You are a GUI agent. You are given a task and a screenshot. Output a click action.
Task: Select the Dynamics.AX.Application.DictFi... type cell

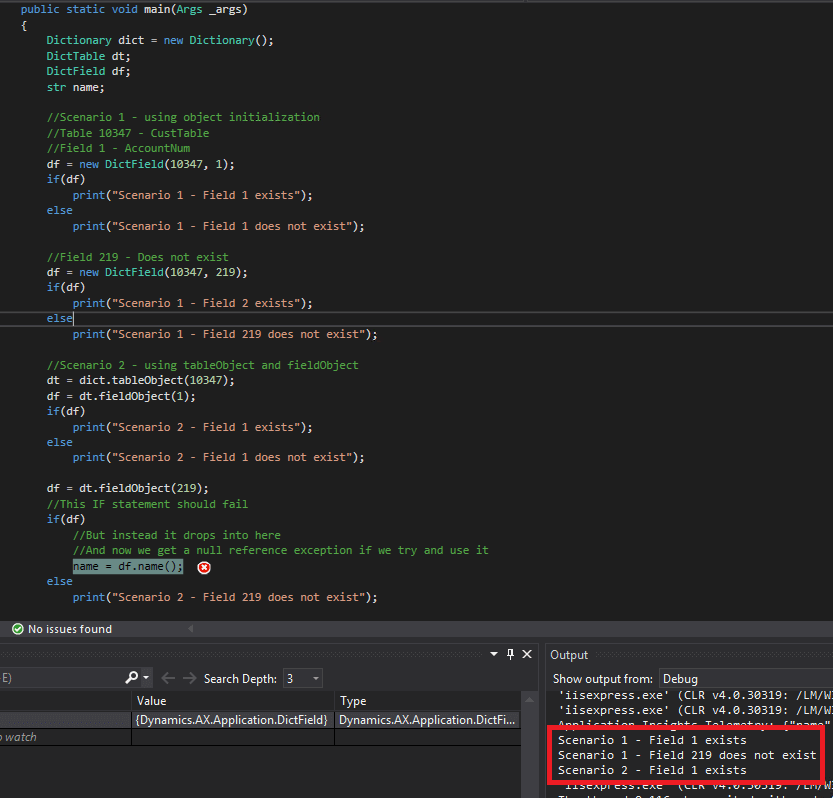[x=428, y=720]
